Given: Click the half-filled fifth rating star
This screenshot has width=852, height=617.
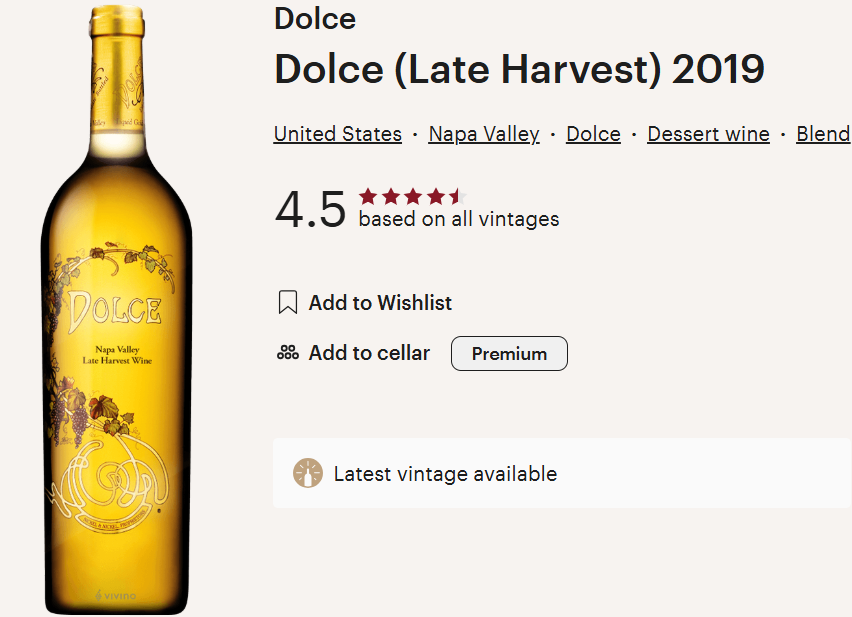Looking at the screenshot, I should point(456,196).
